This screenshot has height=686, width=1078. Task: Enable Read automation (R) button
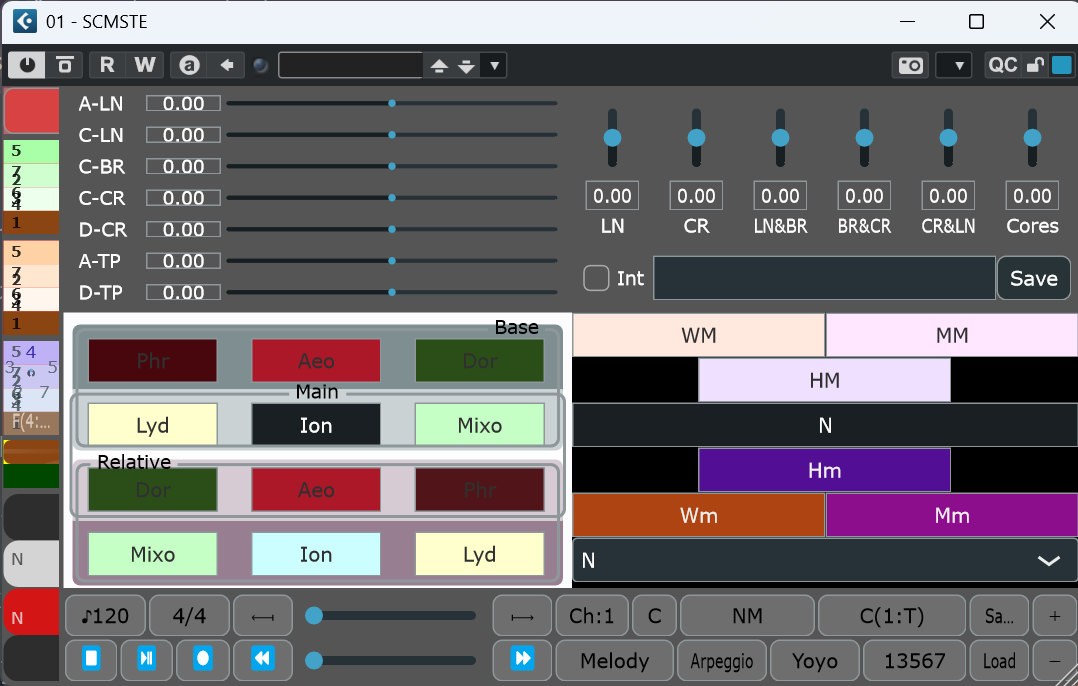tap(107, 65)
